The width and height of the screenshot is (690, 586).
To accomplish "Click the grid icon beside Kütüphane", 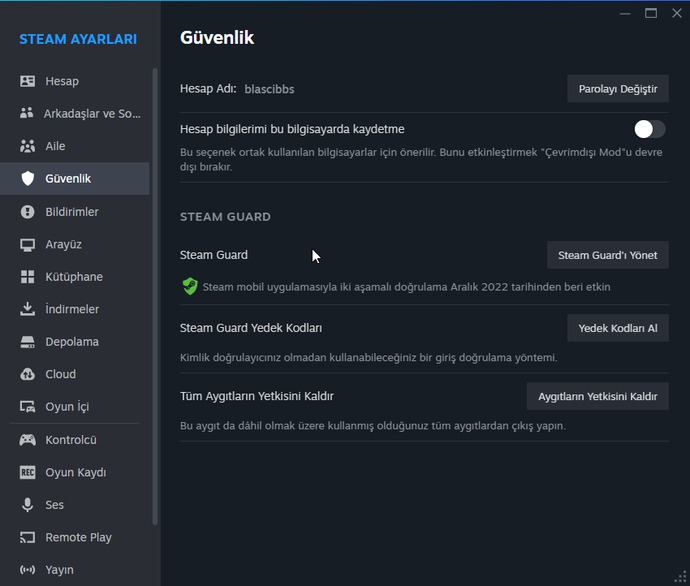I will (x=27, y=277).
